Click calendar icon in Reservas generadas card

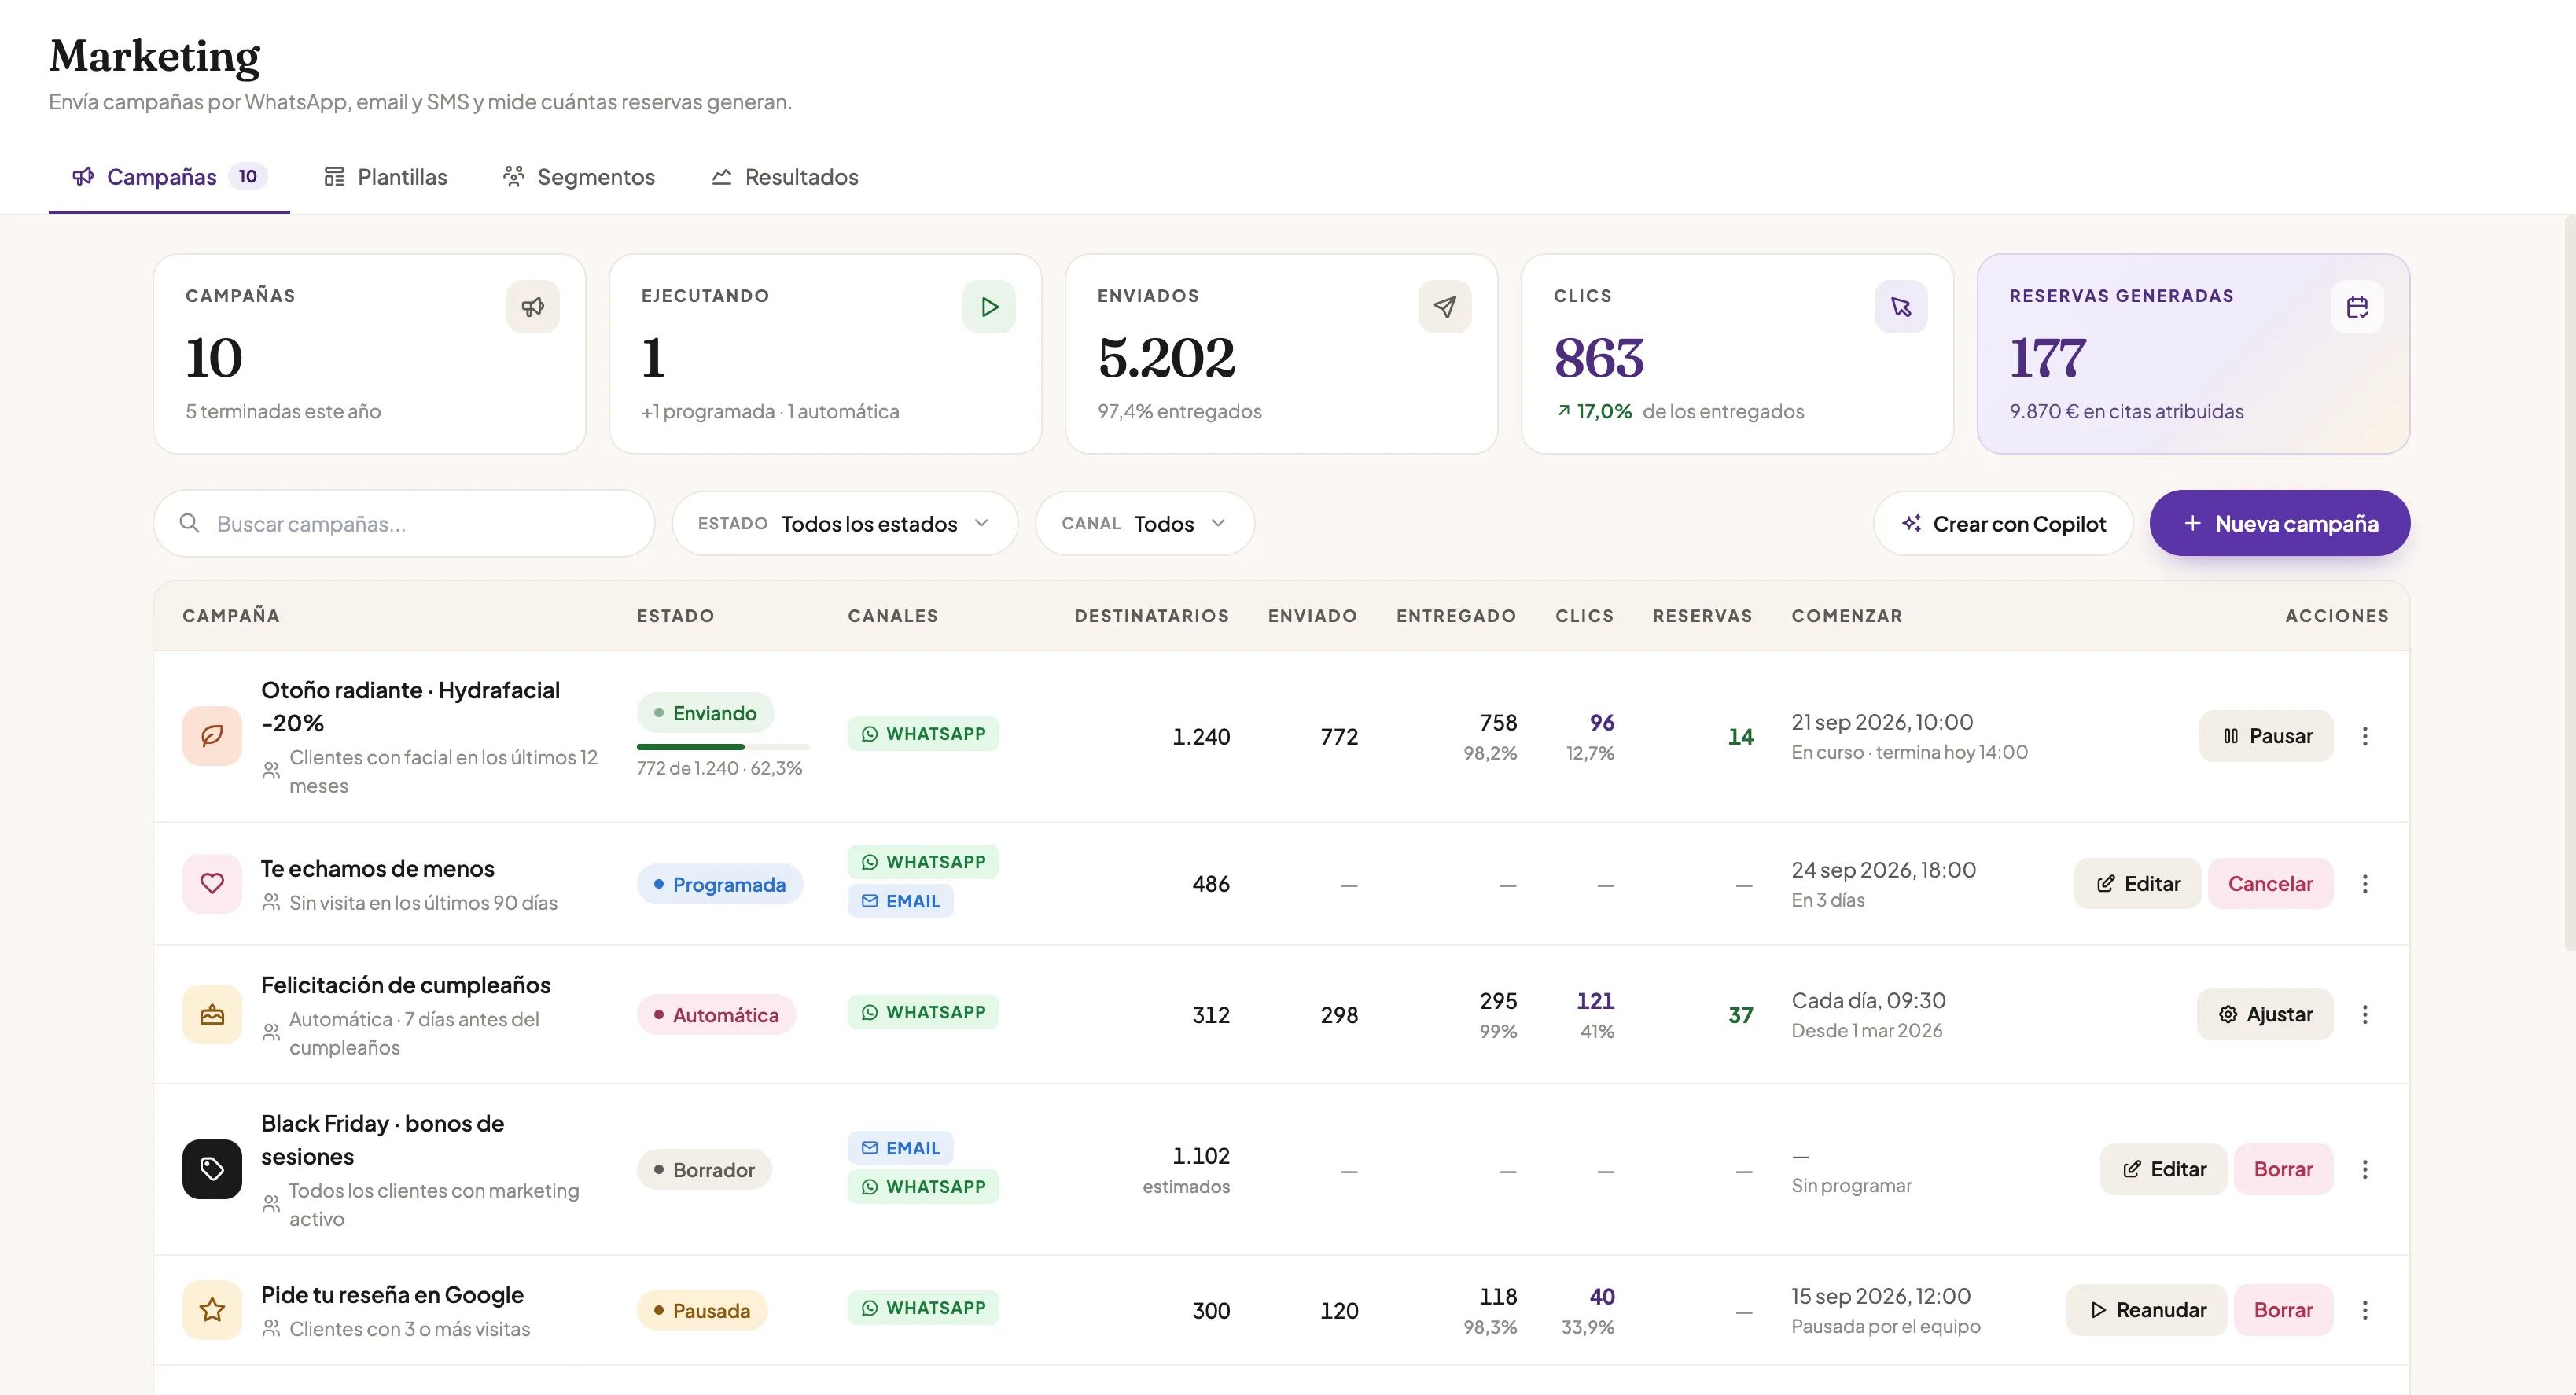tap(2356, 307)
